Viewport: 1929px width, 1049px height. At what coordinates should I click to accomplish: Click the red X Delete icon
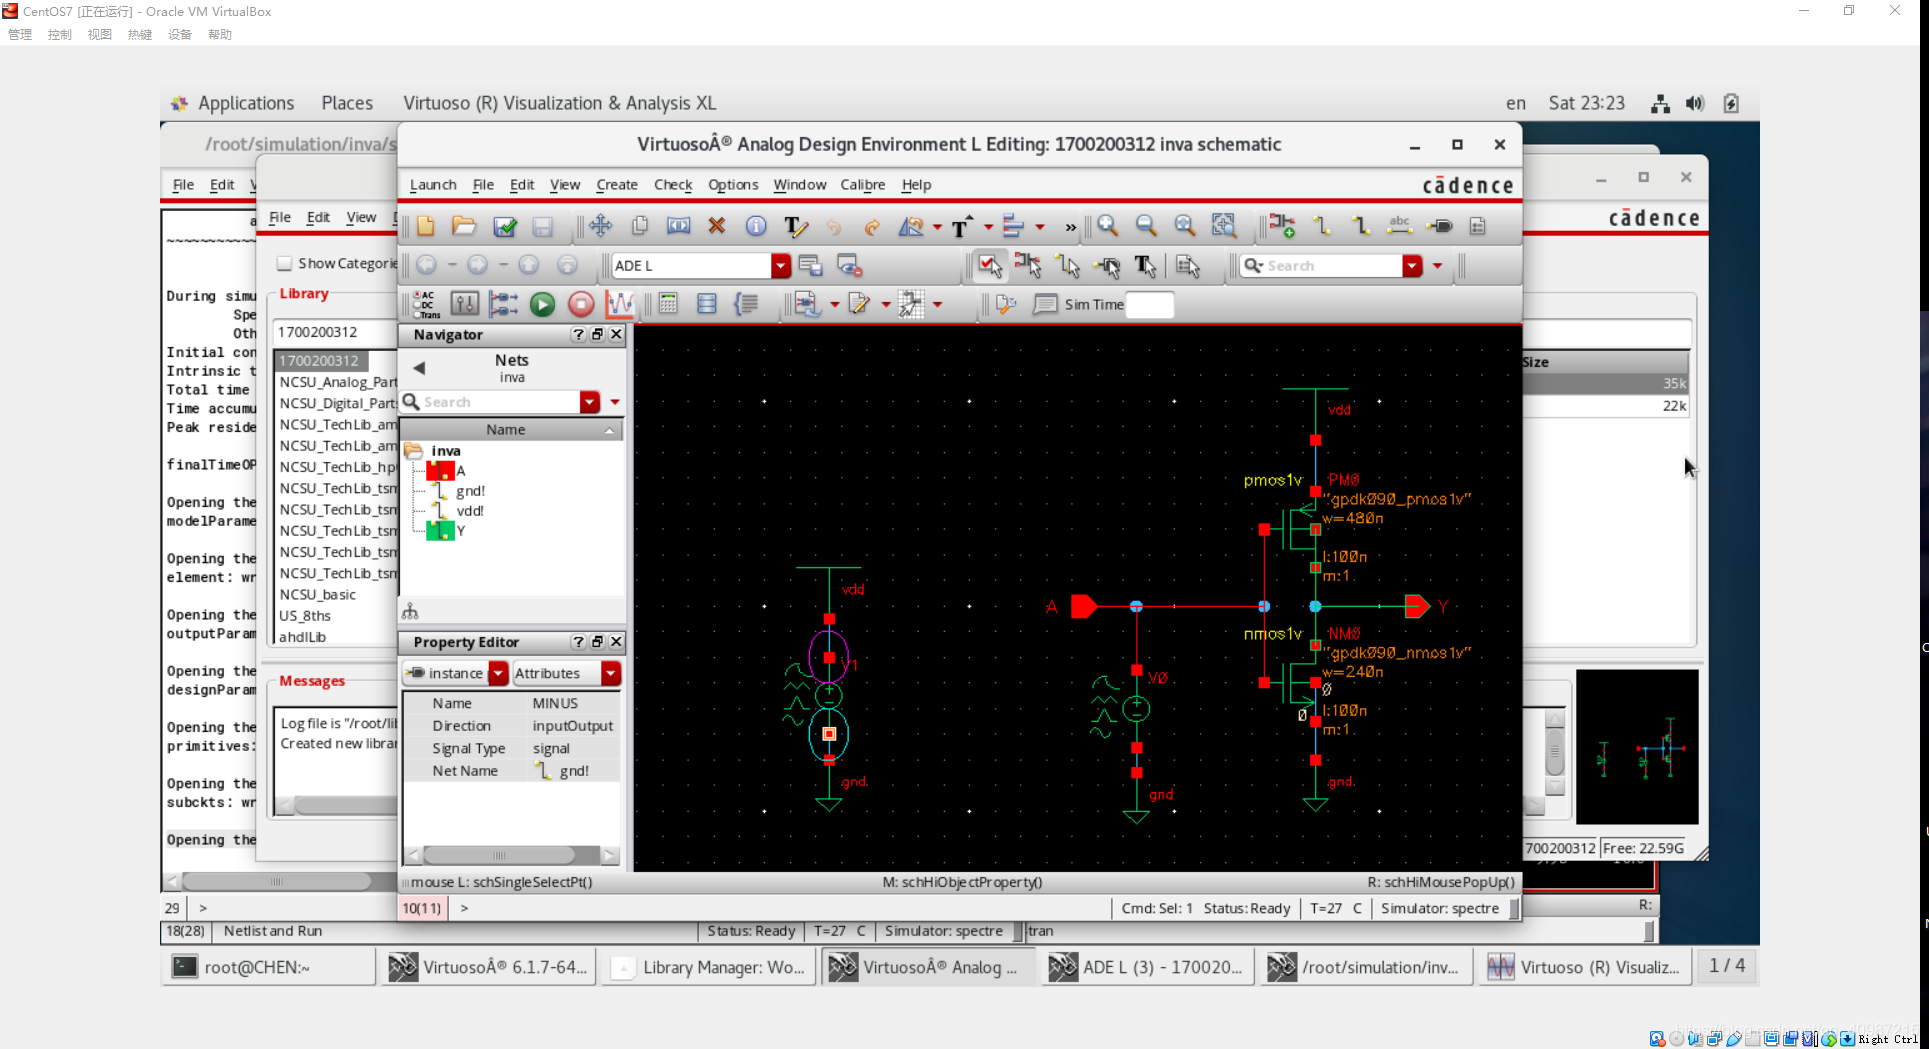click(x=716, y=227)
